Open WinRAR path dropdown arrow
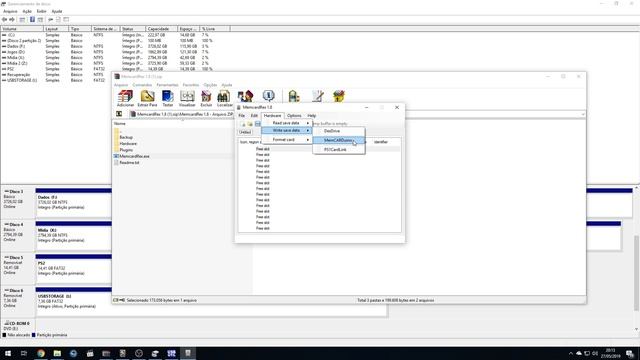This screenshot has height=360, width=640. pyautogui.click(x=583, y=114)
